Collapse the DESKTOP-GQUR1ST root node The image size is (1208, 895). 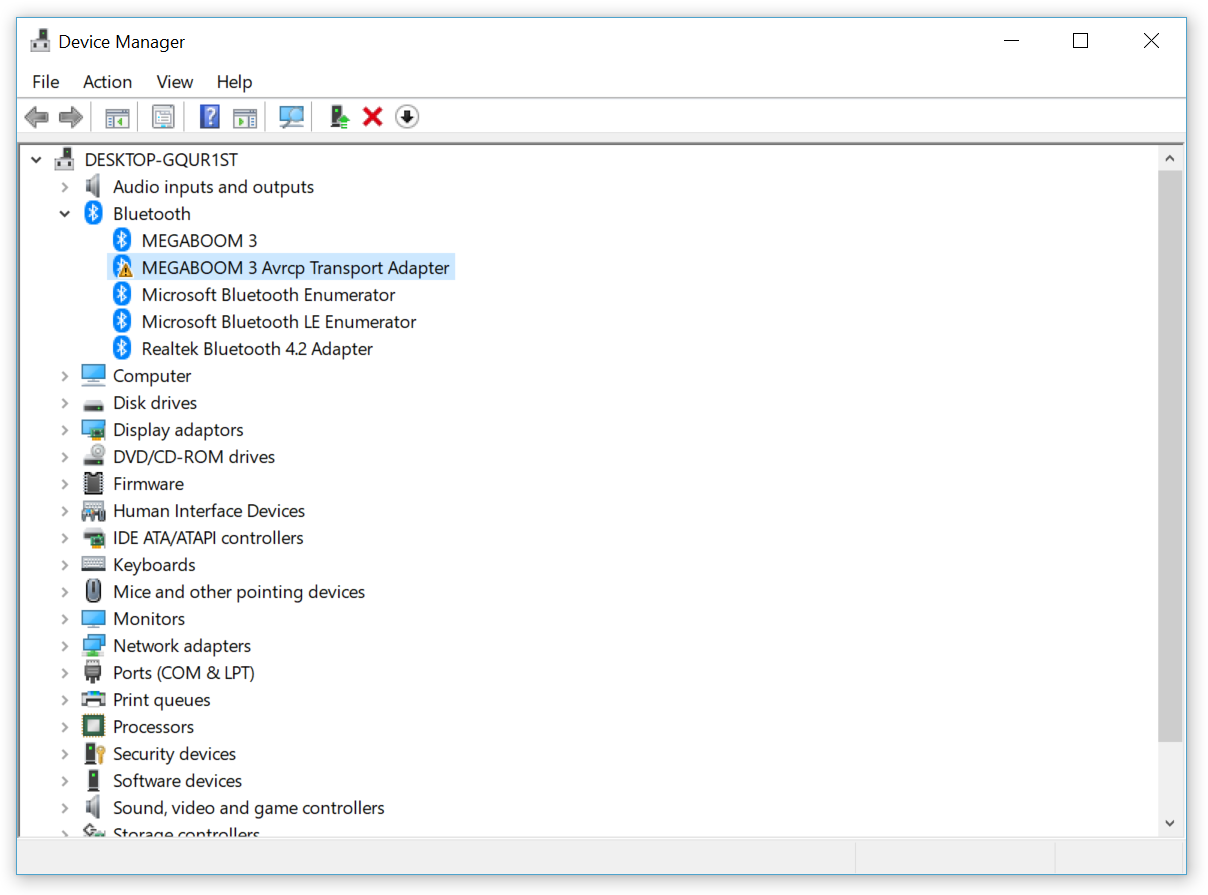tap(37, 160)
